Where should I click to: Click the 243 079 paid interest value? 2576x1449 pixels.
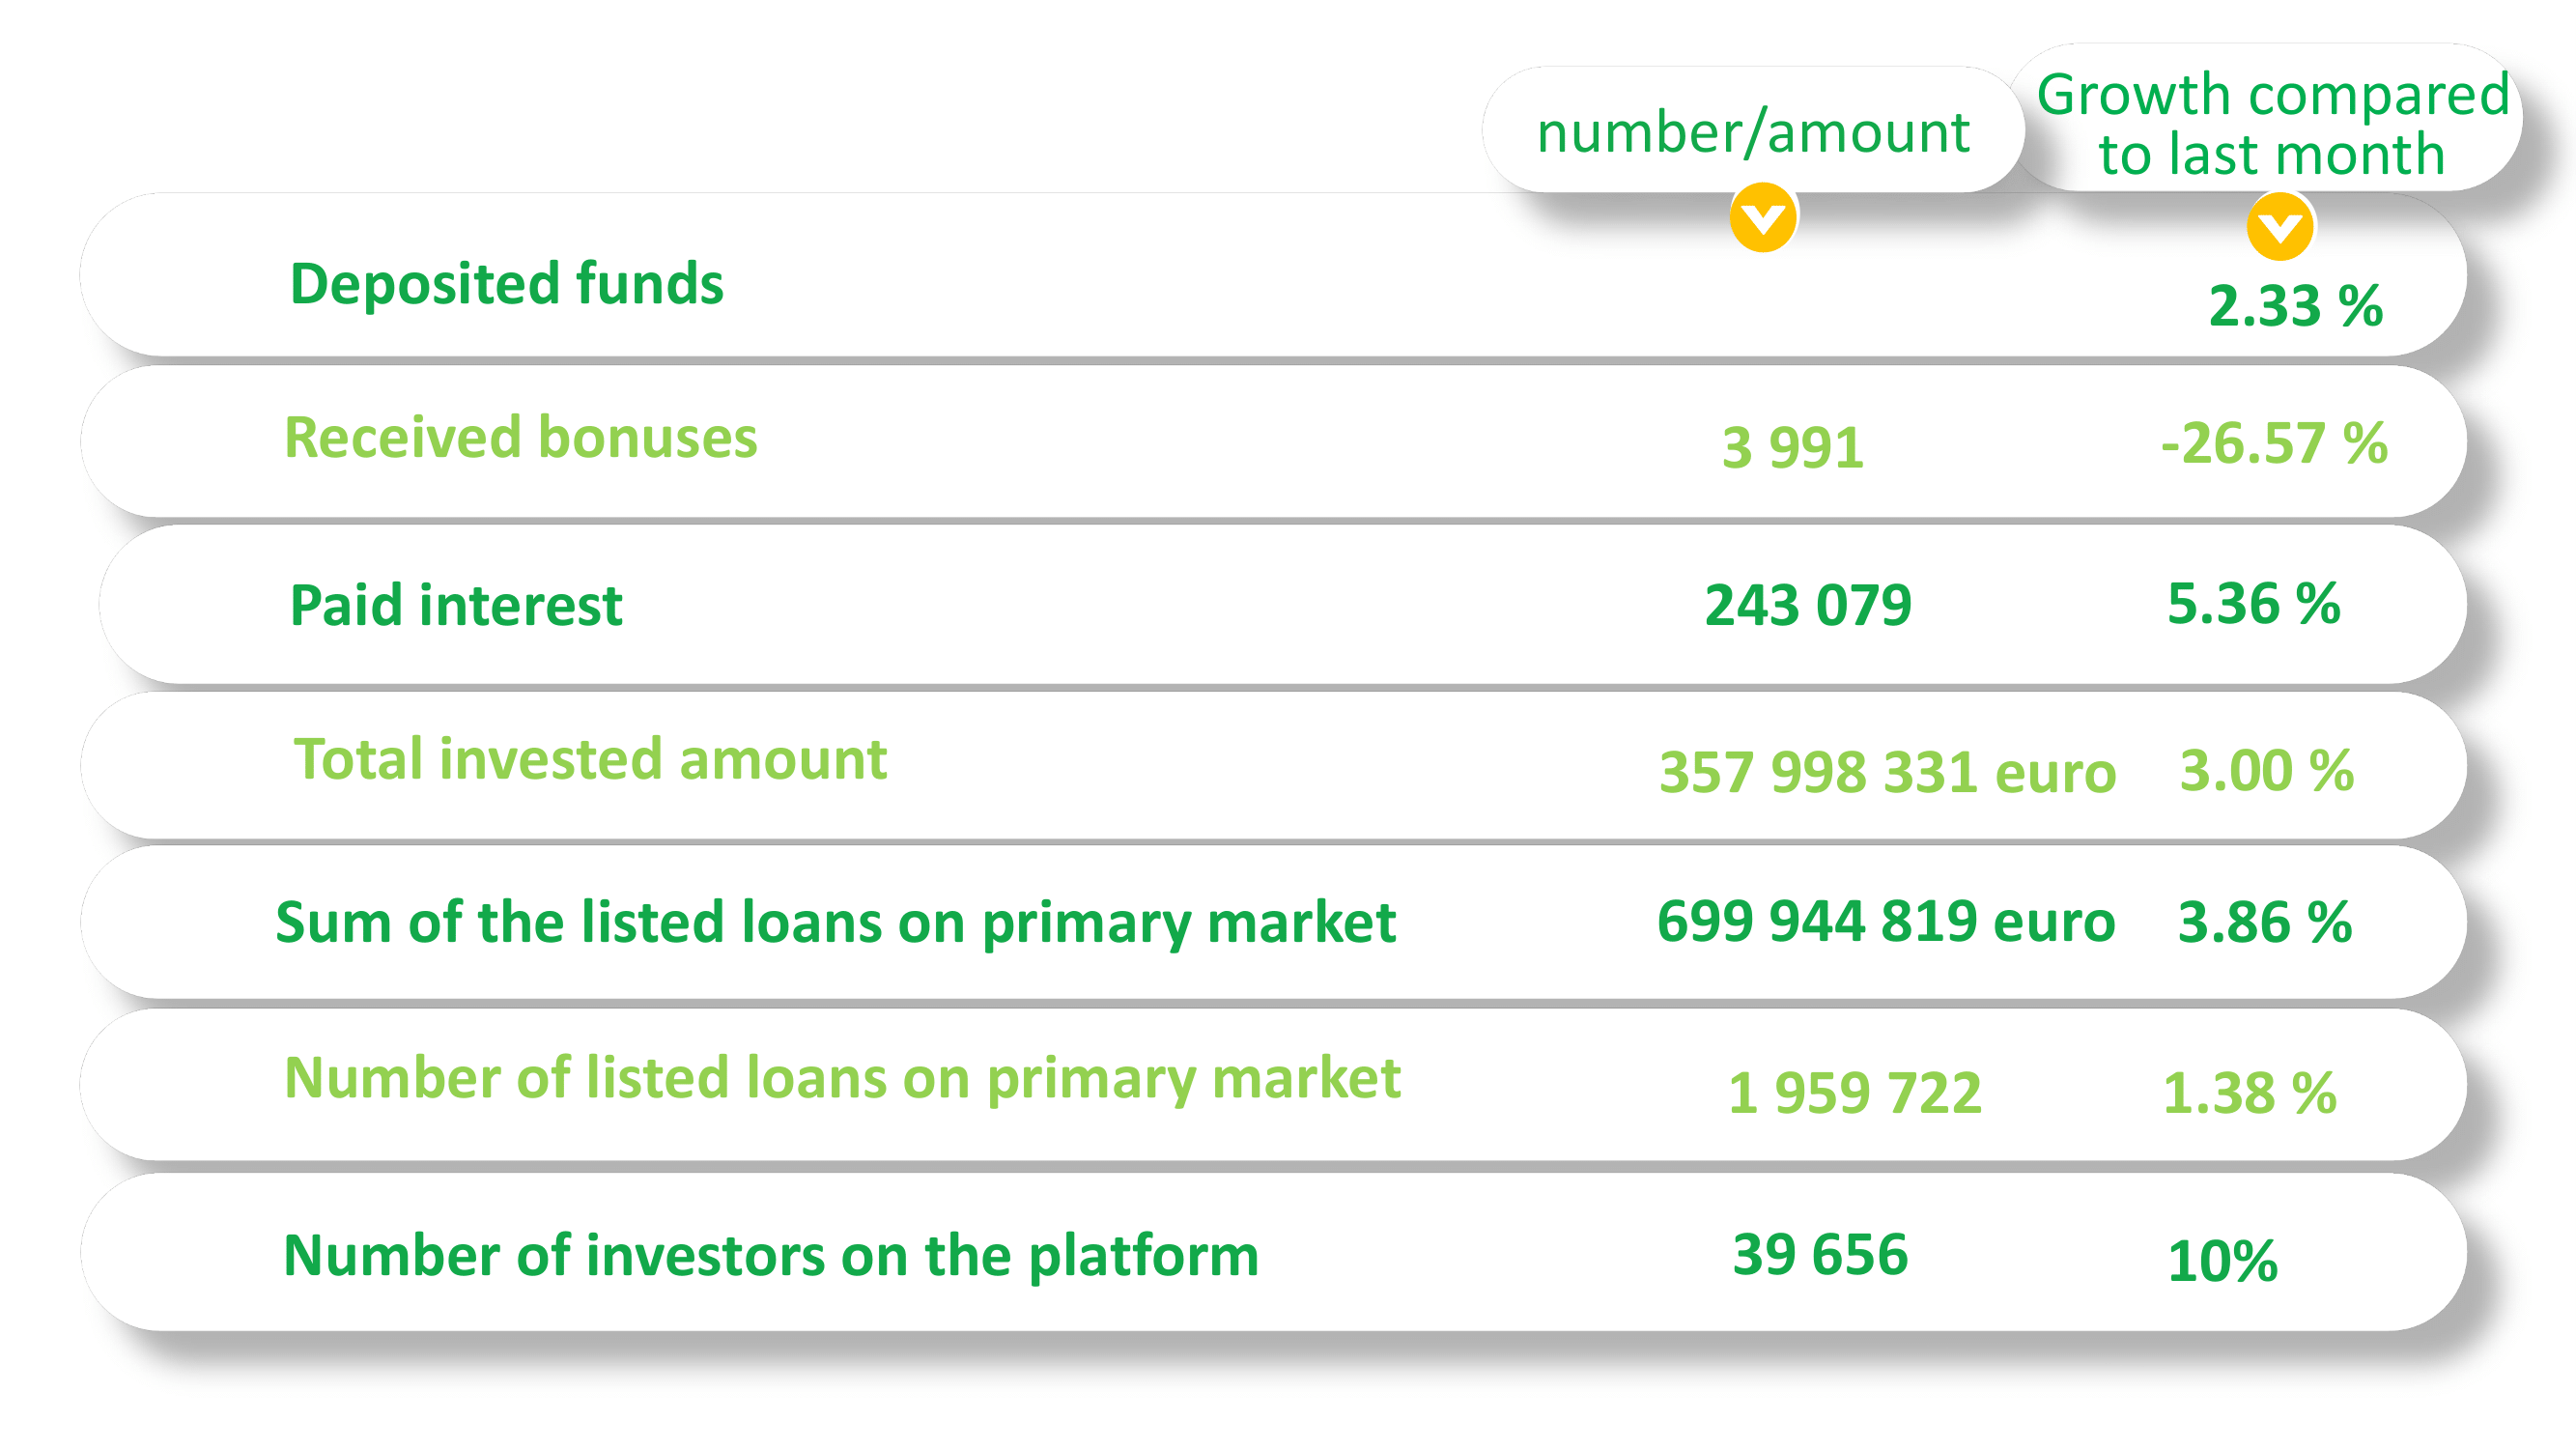coord(1808,605)
